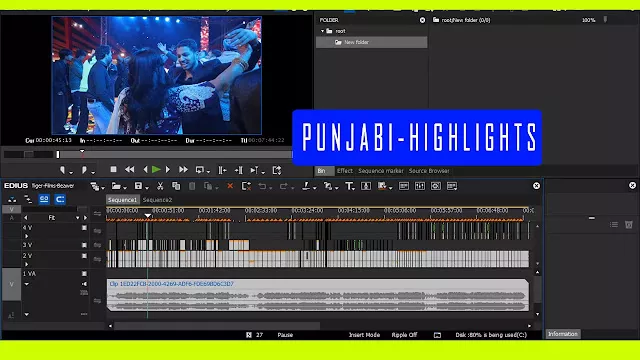Viewport: 640px width, 360px height.
Task: Copy the selected clip icon
Action: 176,186
